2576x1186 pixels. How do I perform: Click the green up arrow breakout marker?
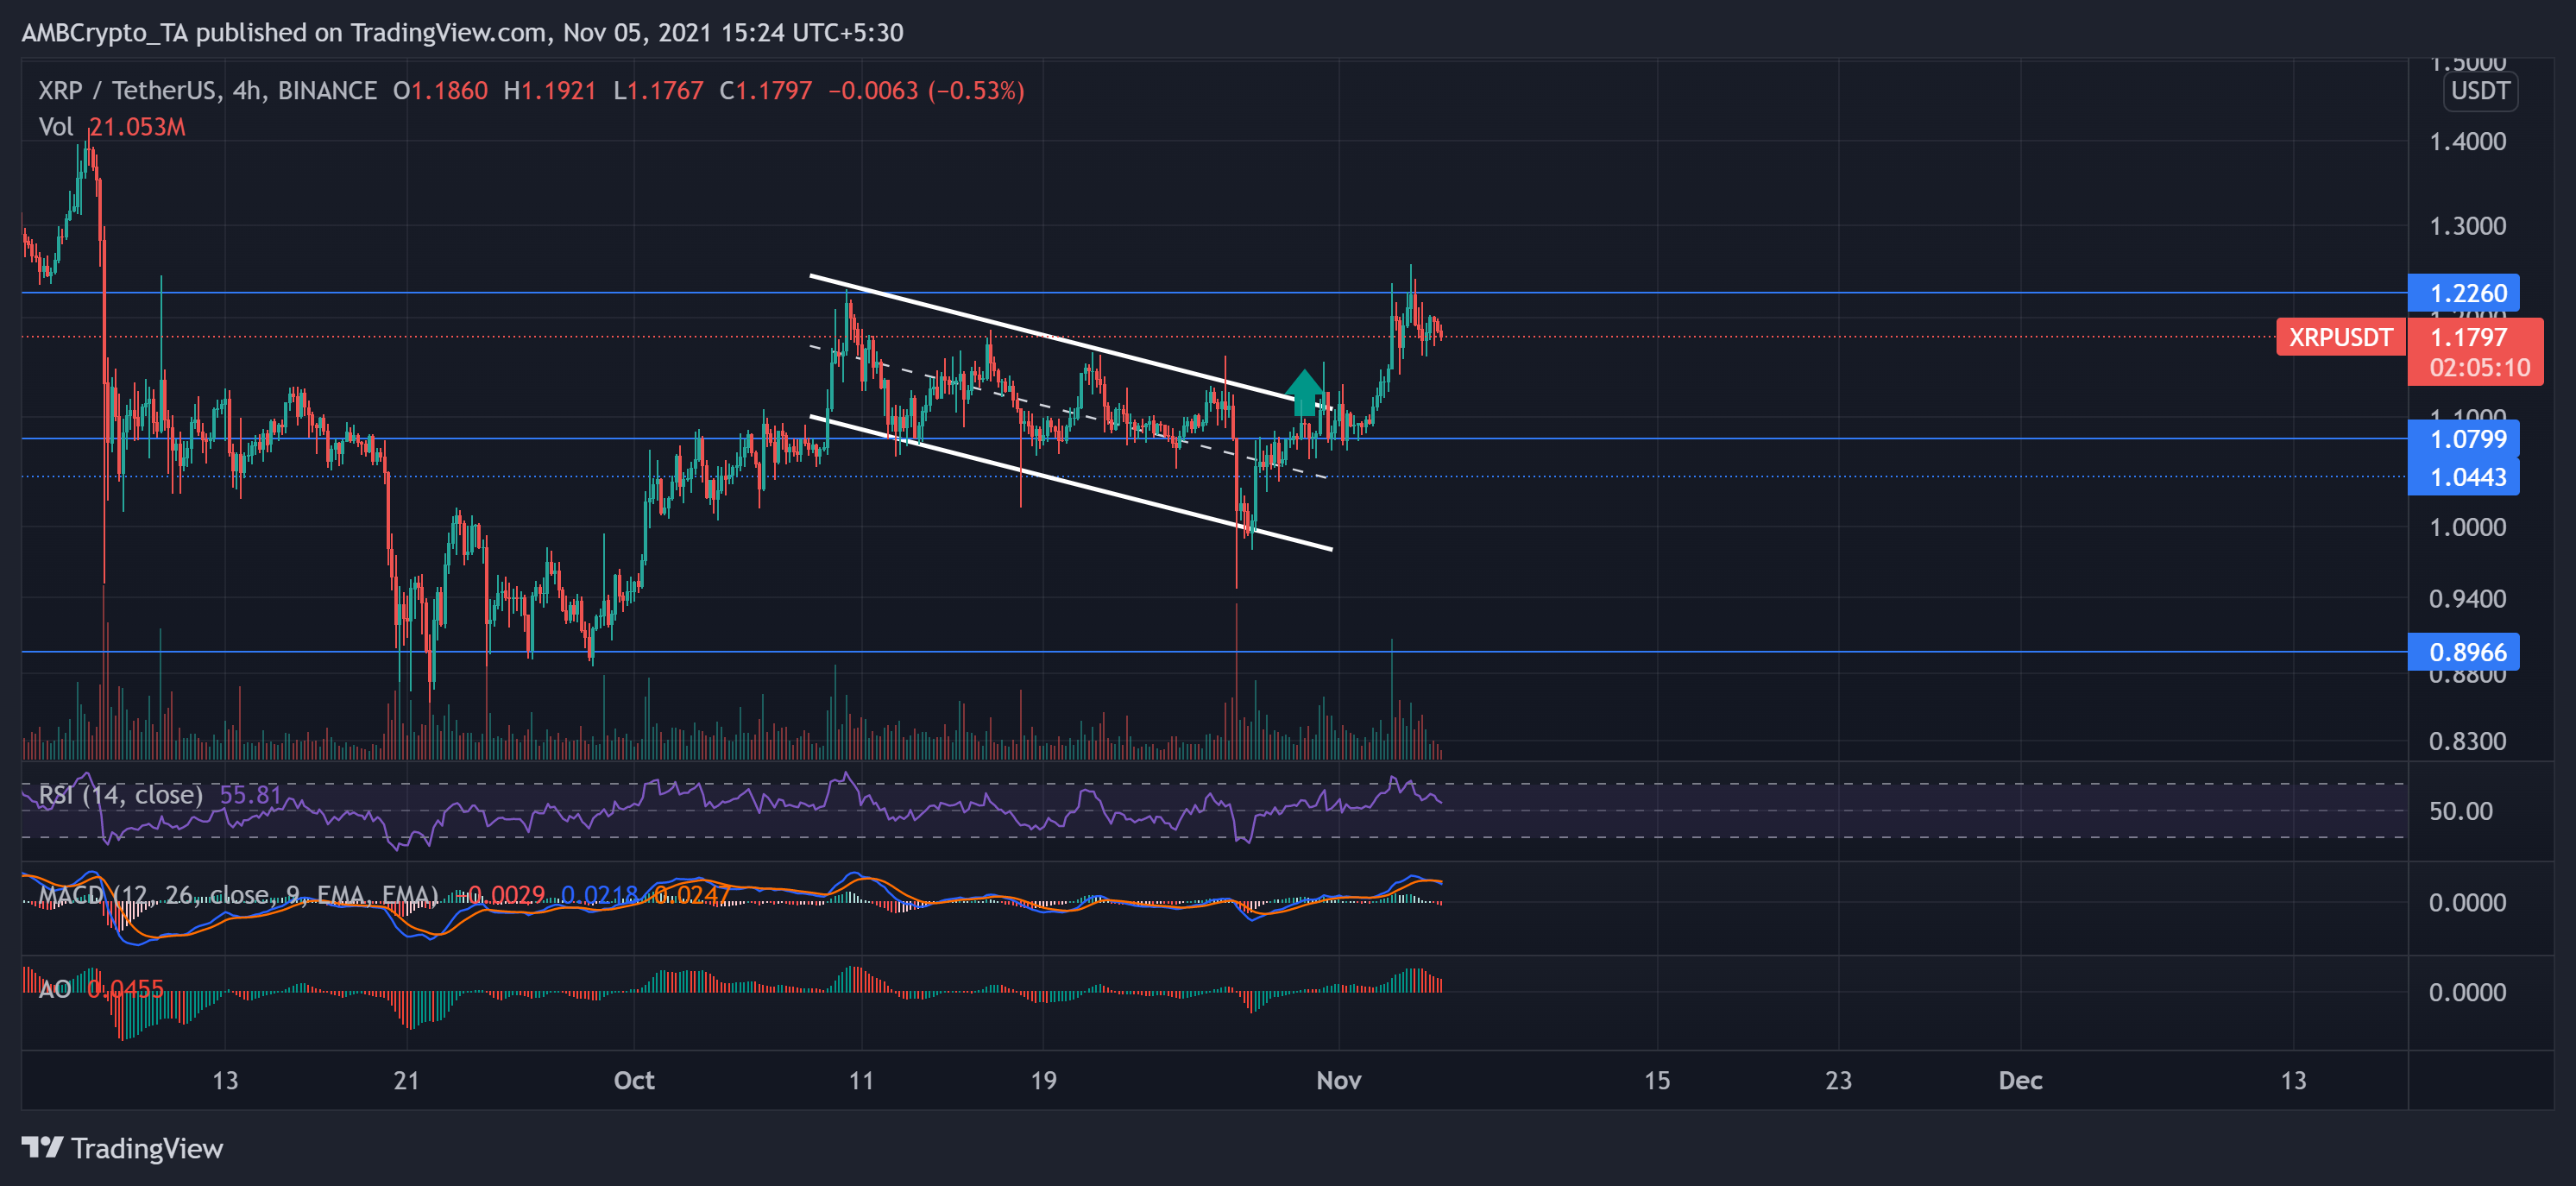pyautogui.click(x=1304, y=393)
